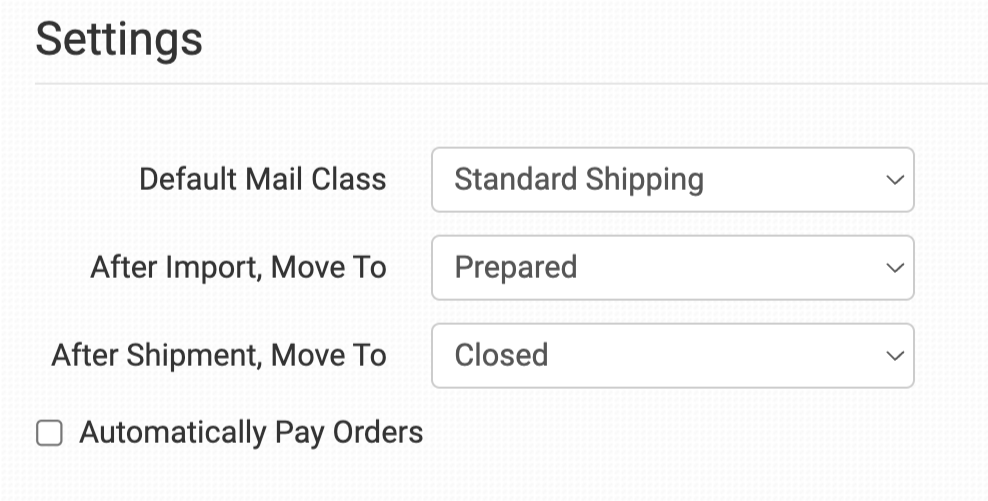Click the After Import, Move To label
The image size is (988, 501).
point(238,268)
